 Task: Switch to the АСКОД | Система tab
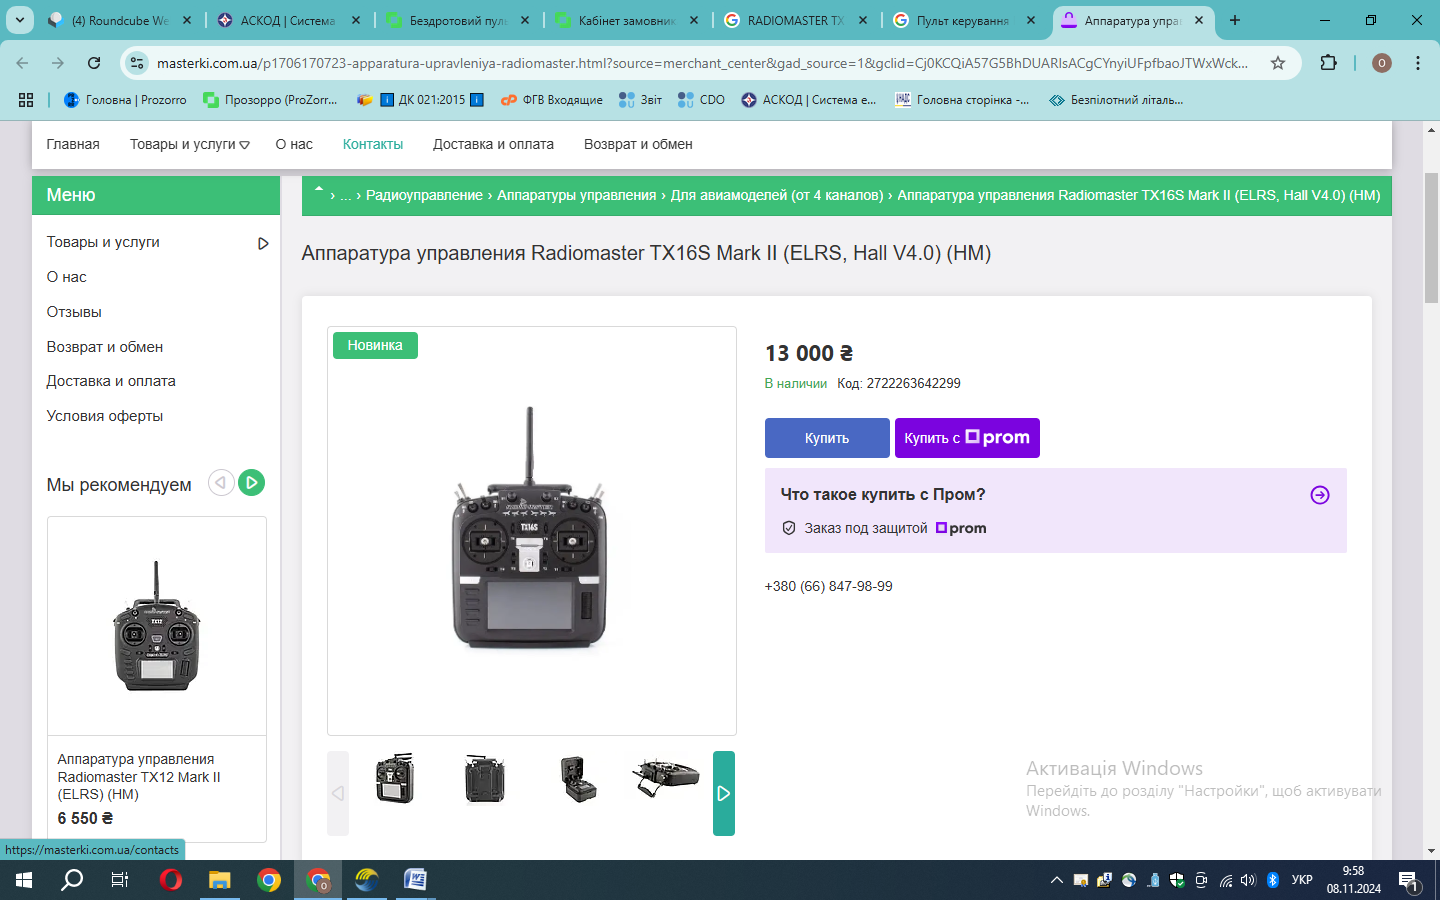tap(288, 20)
